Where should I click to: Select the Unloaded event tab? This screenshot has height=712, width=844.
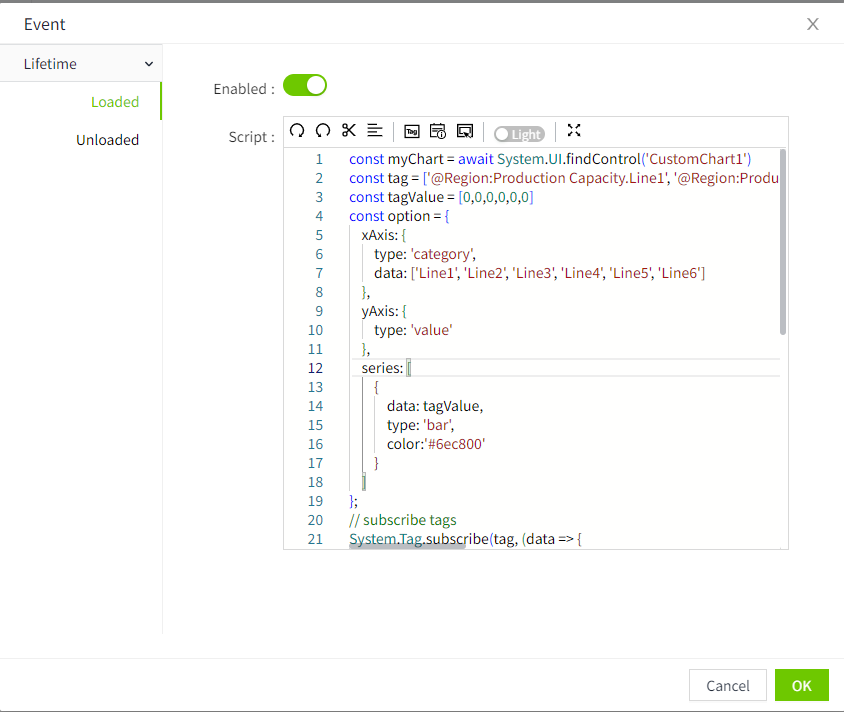[x=107, y=140]
